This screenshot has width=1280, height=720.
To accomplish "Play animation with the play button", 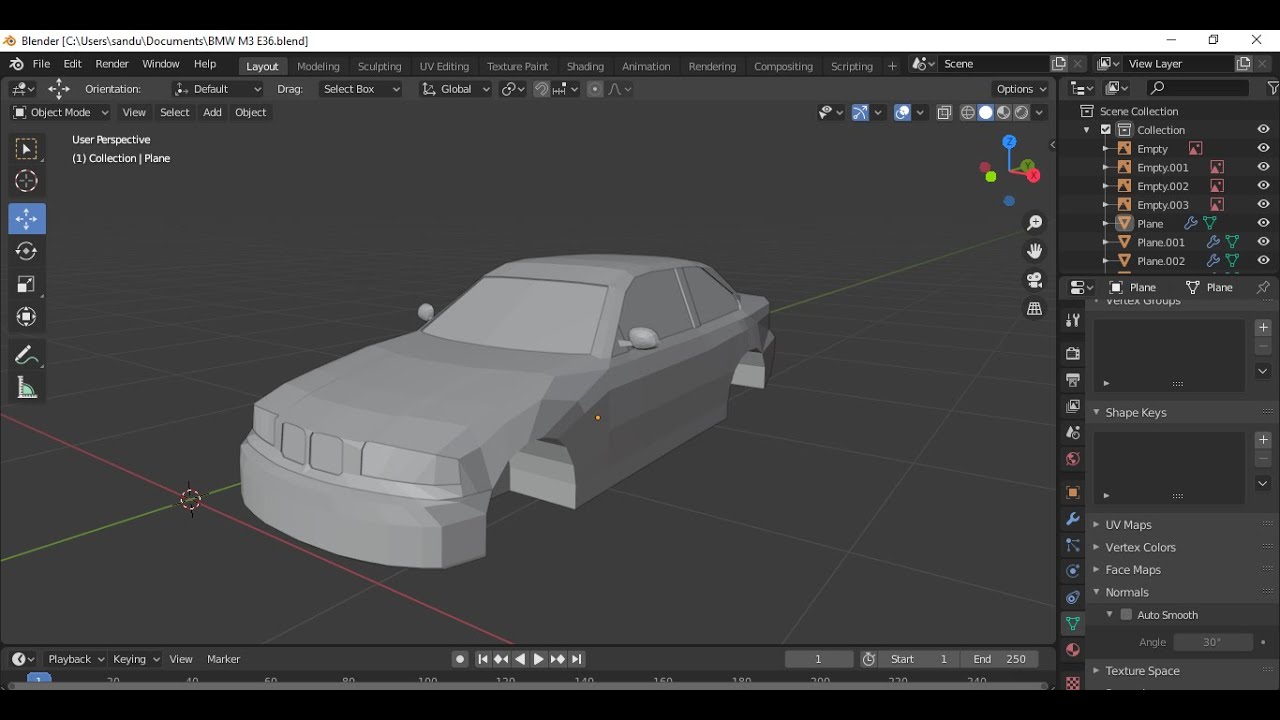I will tap(539, 659).
